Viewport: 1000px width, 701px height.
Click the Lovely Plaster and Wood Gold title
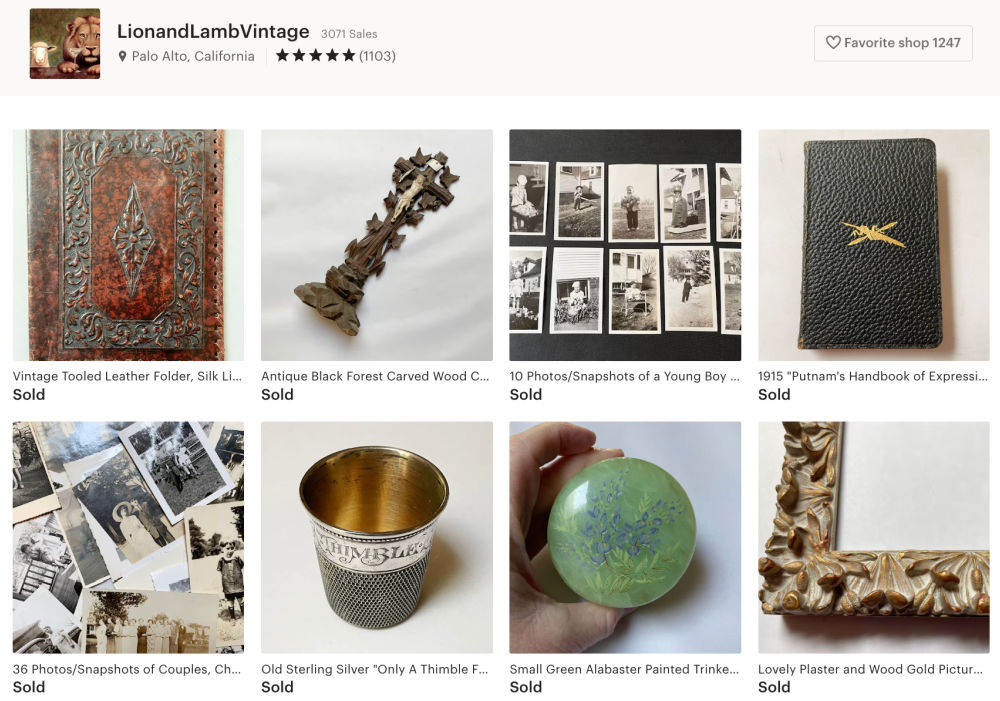[x=872, y=669]
